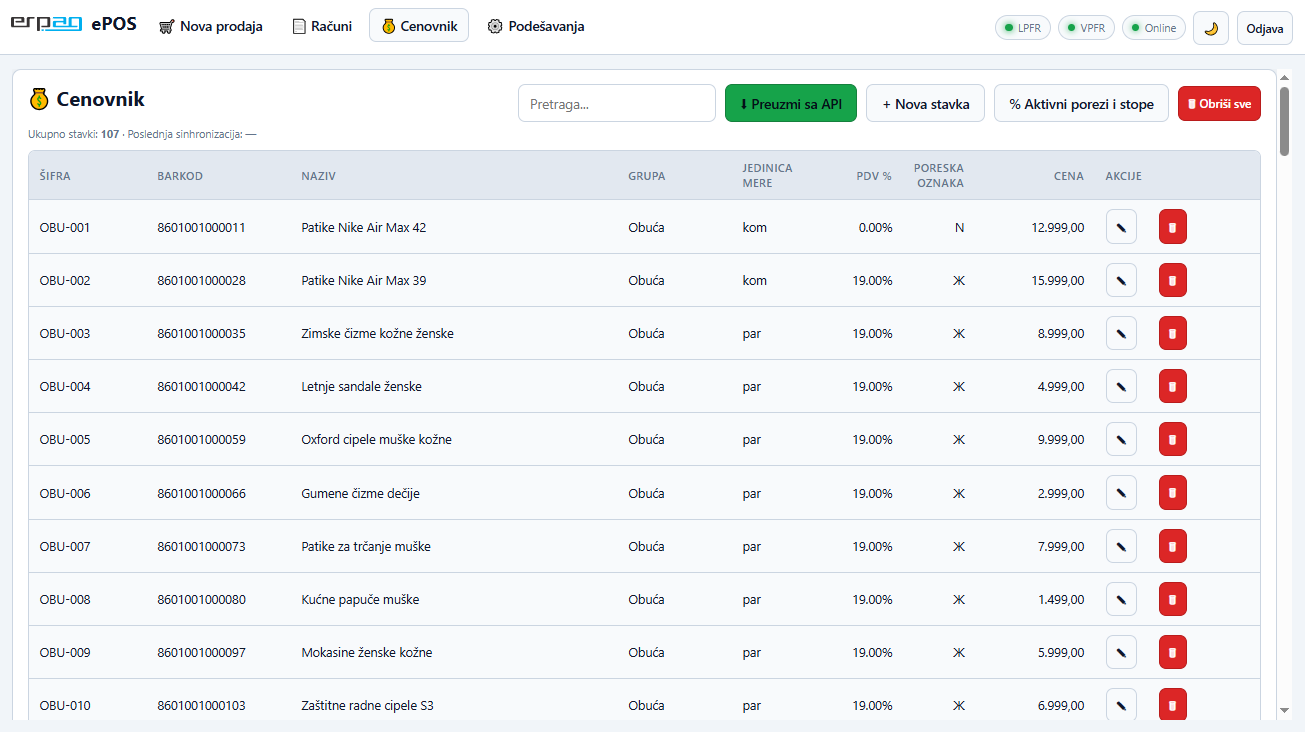This screenshot has width=1305, height=732.
Task: Click the Online status badge
Action: 1154,28
